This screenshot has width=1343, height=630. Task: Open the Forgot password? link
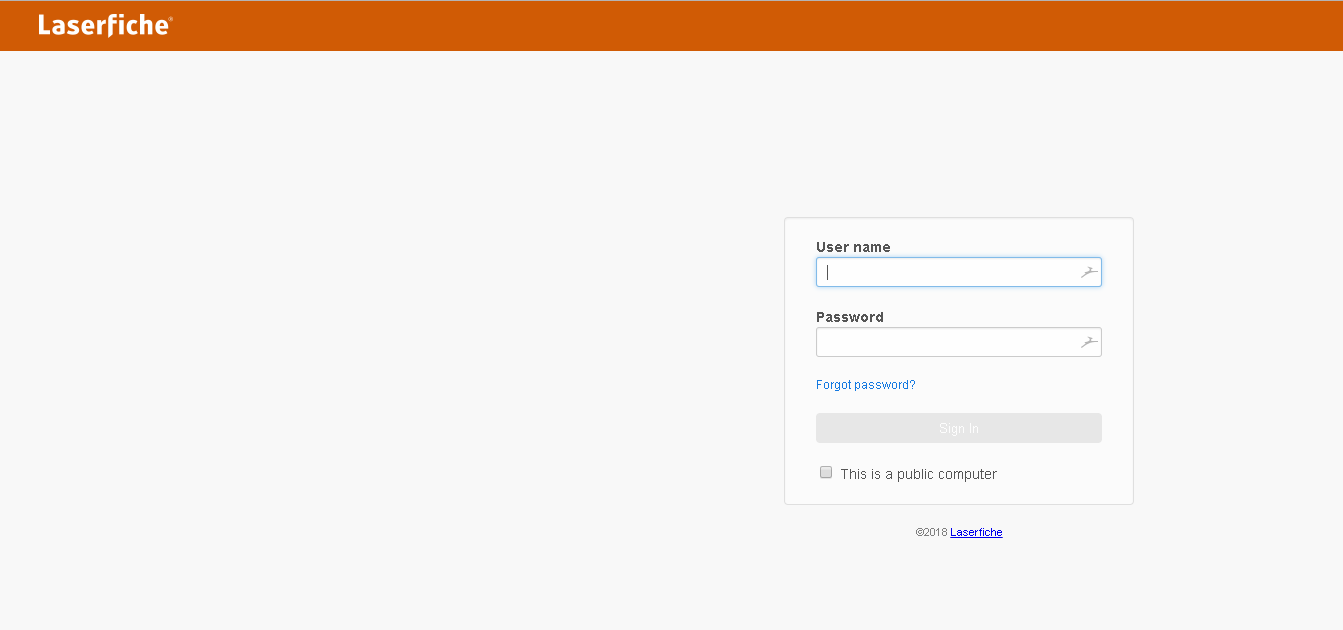(865, 385)
